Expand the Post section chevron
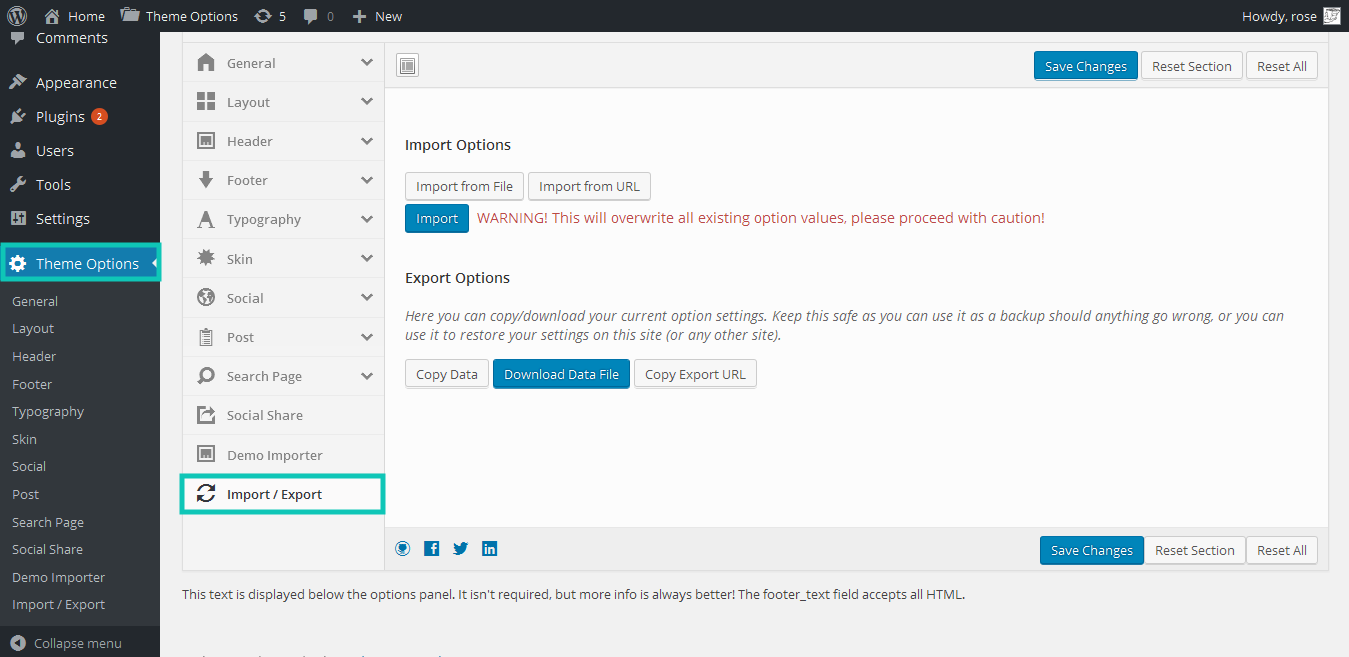Screen dimensions: 1349x657 367,336
